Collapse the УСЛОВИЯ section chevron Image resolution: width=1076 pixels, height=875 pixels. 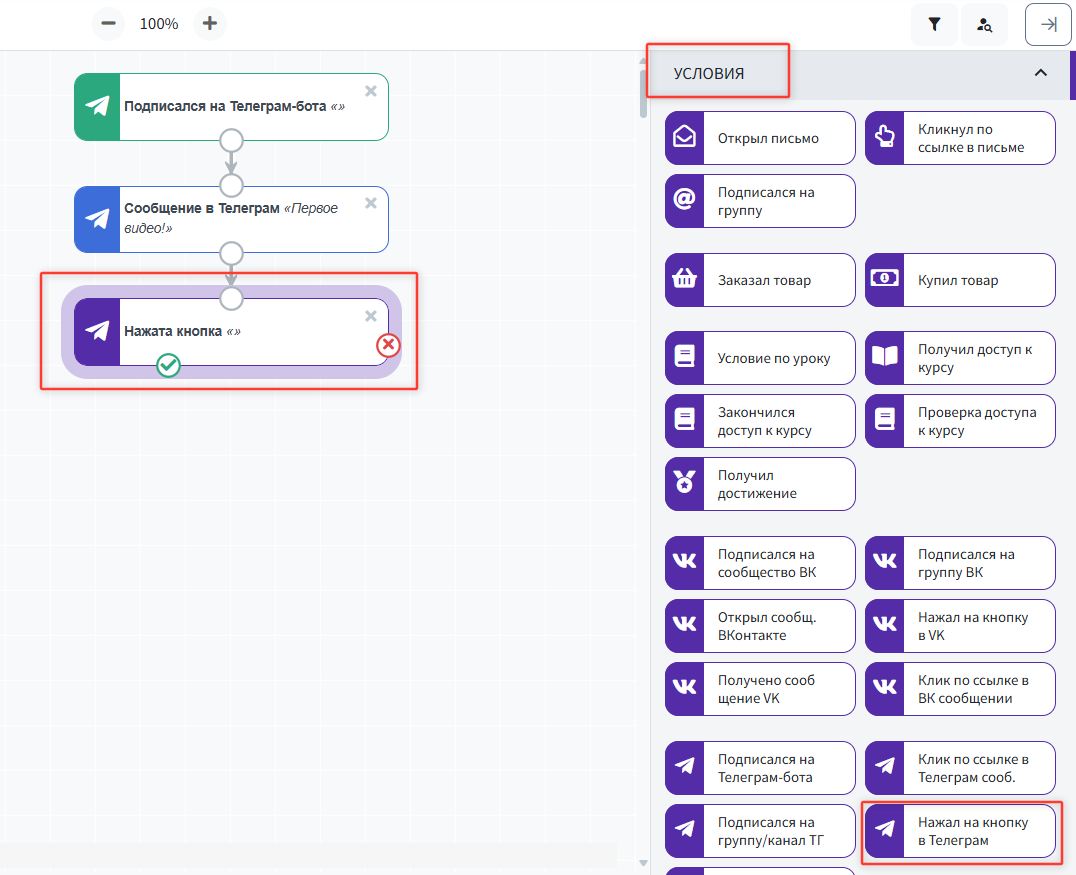[x=1040, y=73]
